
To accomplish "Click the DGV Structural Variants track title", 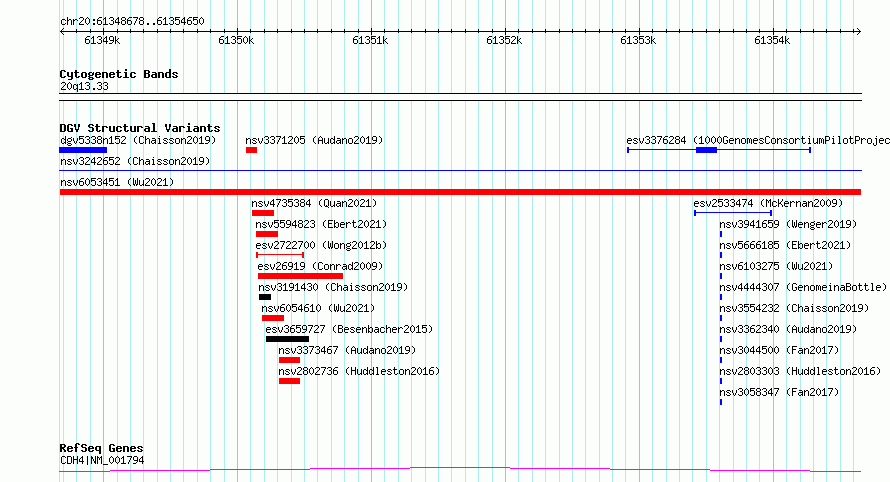I will [140, 128].
